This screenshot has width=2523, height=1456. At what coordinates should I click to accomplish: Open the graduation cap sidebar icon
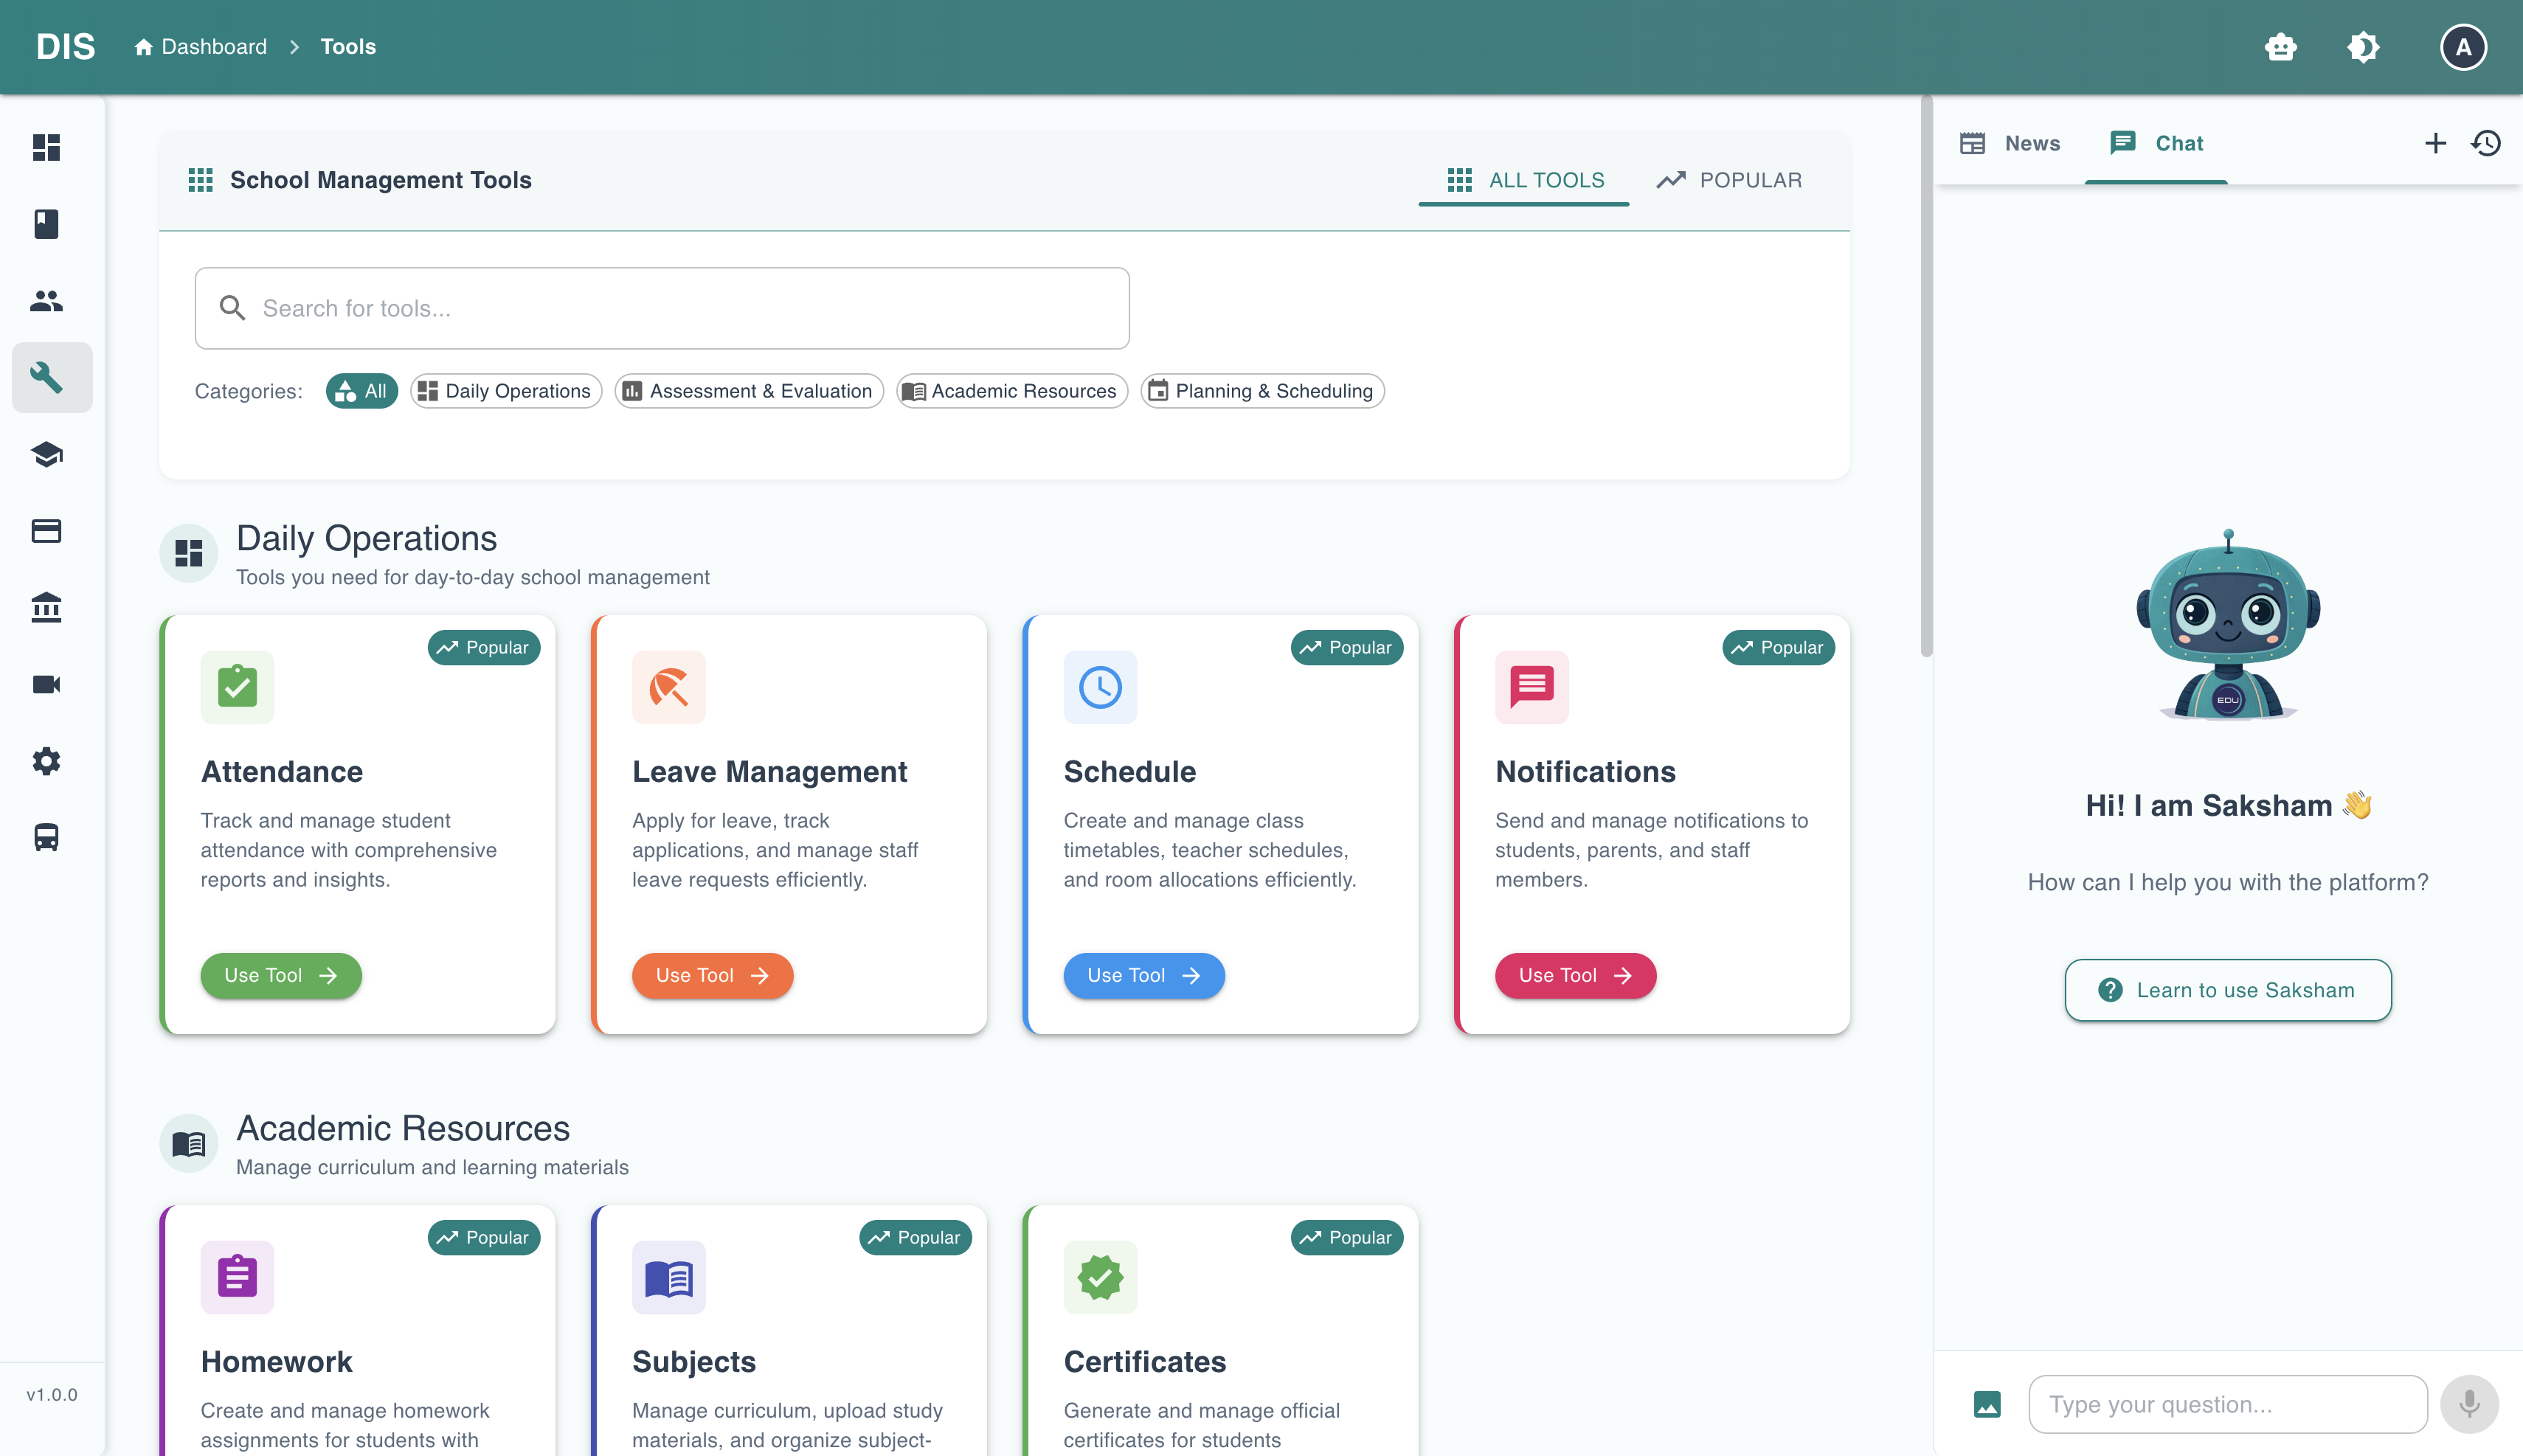pos(47,455)
